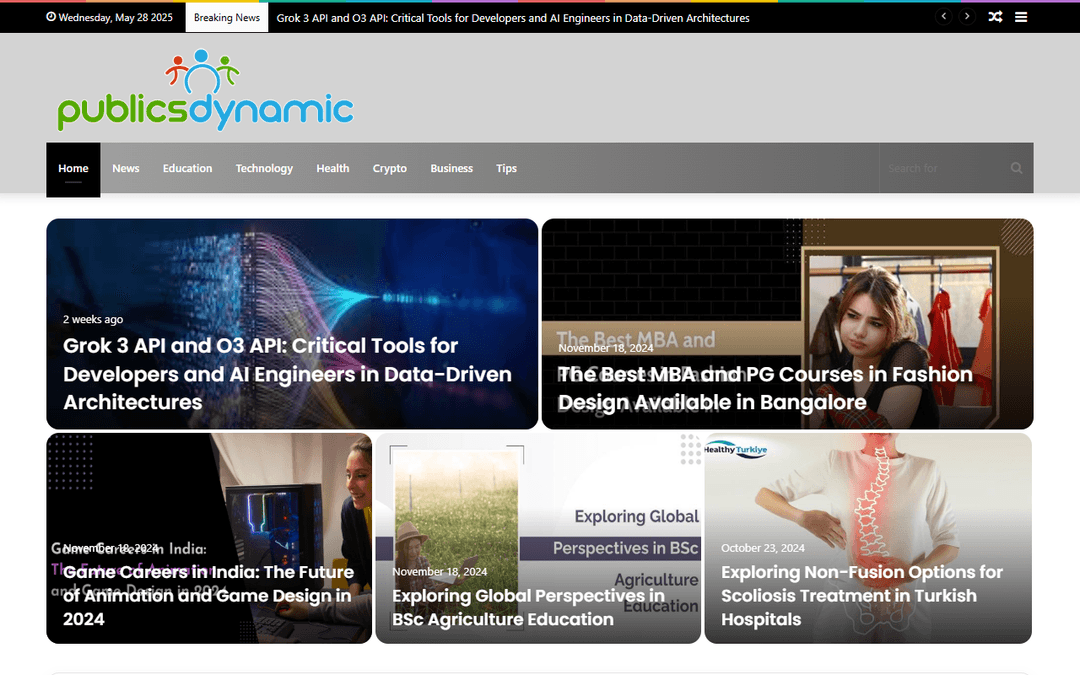Image resolution: width=1080 pixels, height=675 pixels.
Task: Click the Wednesday, May 28 2025 date text
Action: pos(116,17)
